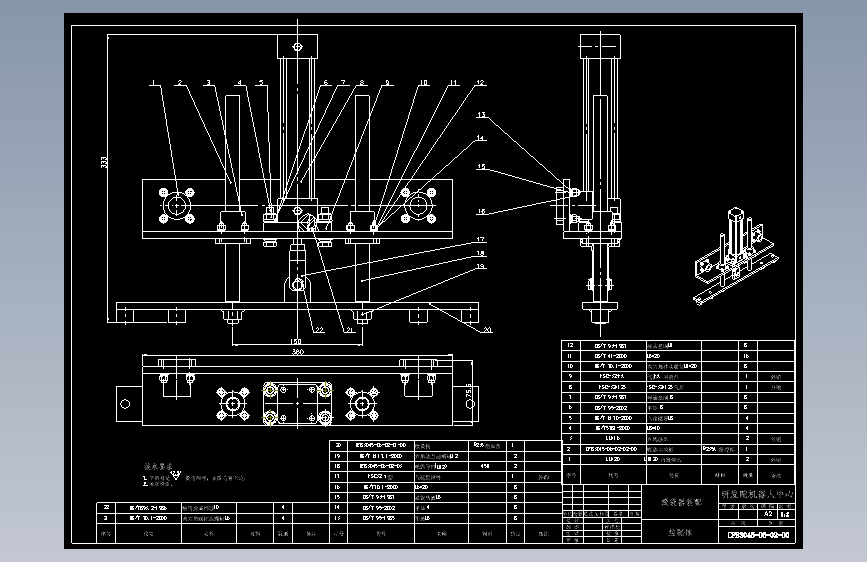Click part balloon number 5

261,83
